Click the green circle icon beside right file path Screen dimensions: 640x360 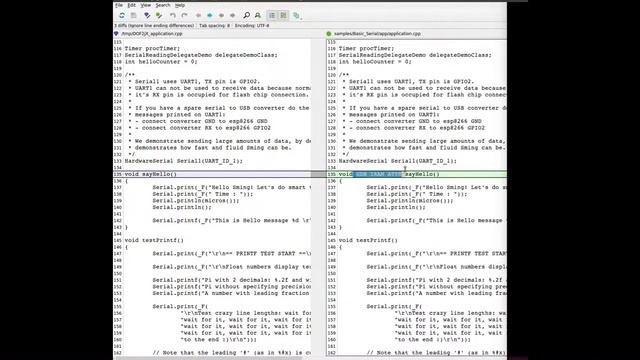tap(329, 34)
